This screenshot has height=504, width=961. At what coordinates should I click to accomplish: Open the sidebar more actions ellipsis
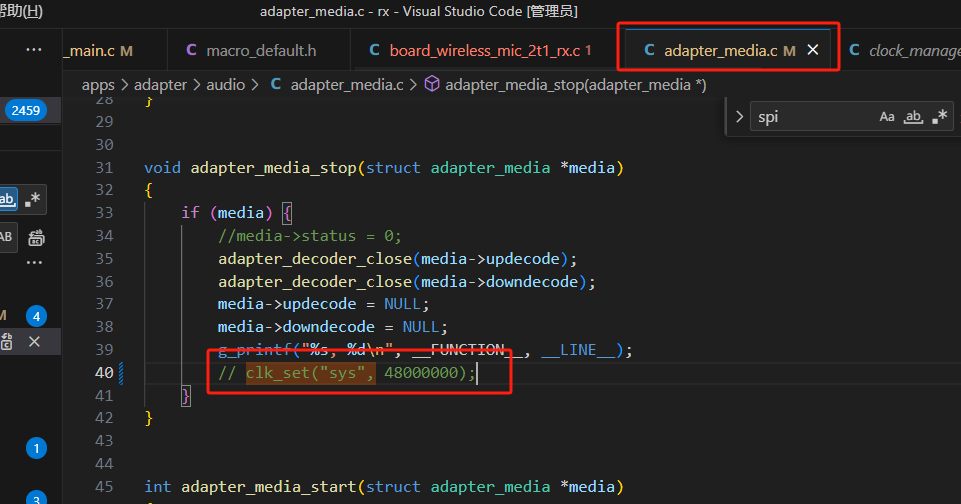point(34,50)
